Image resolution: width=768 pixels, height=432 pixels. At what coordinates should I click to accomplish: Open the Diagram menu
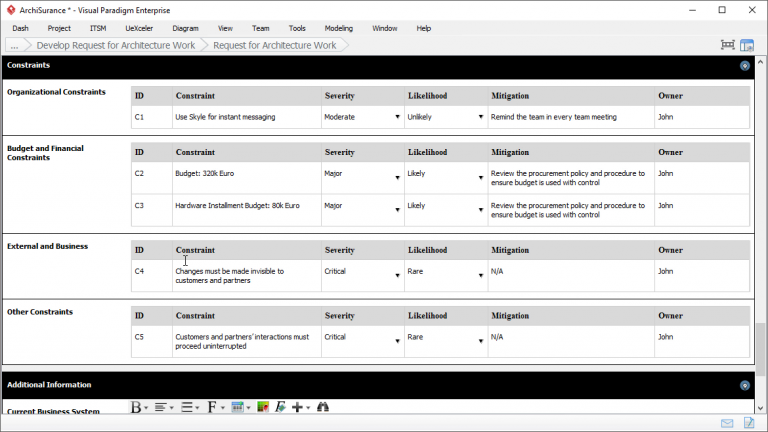[x=185, y=28]
